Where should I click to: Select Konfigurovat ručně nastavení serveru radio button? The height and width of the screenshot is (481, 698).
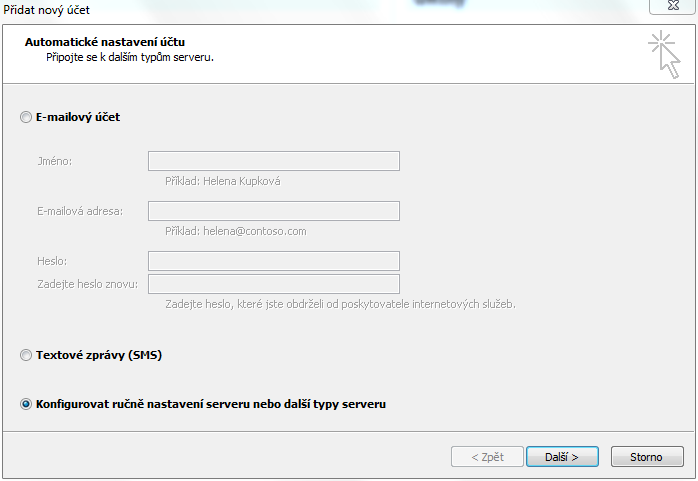pyautogui.click(x=26, y=404)
